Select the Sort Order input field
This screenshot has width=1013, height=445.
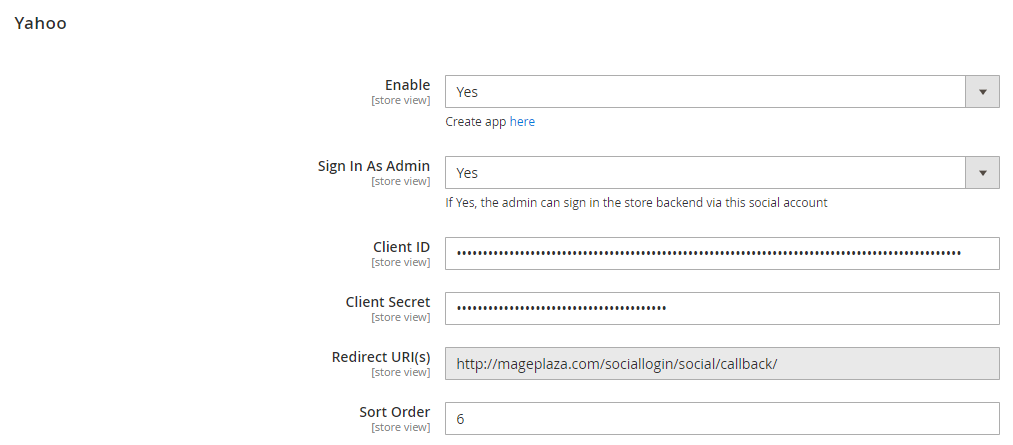click(x=722, y=419)
